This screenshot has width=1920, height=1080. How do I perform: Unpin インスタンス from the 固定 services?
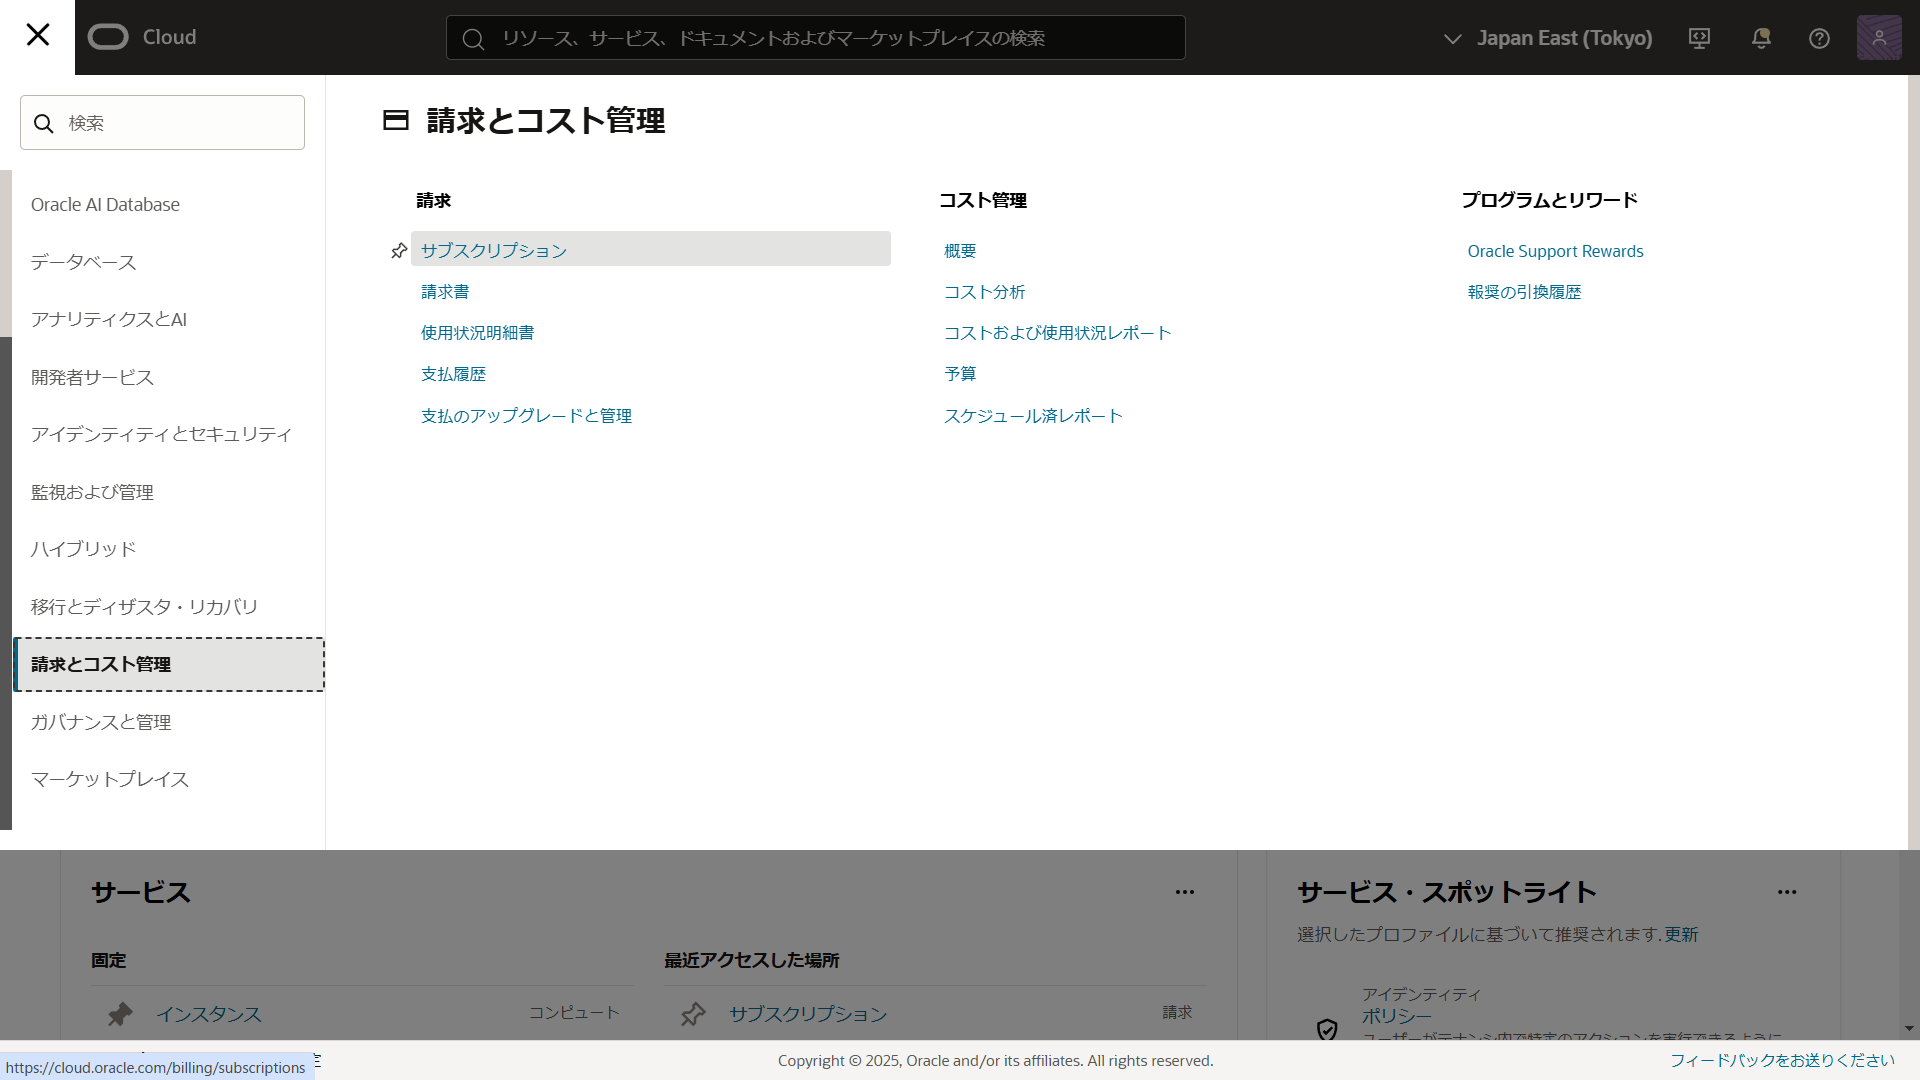click(119, 1013)
